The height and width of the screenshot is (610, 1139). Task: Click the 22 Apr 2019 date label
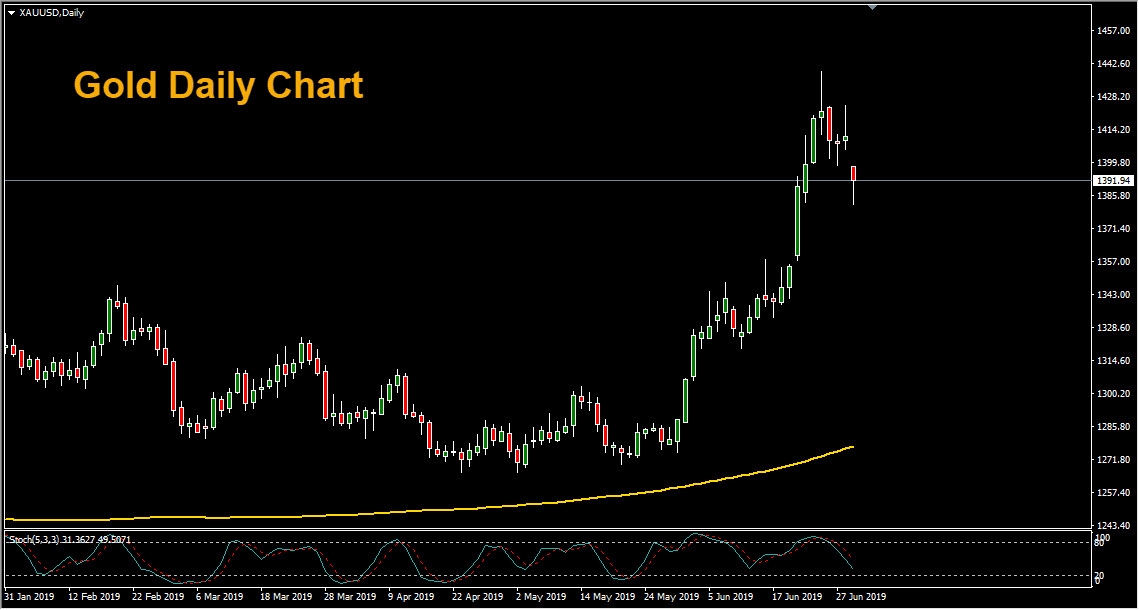(x=477, y=597)
